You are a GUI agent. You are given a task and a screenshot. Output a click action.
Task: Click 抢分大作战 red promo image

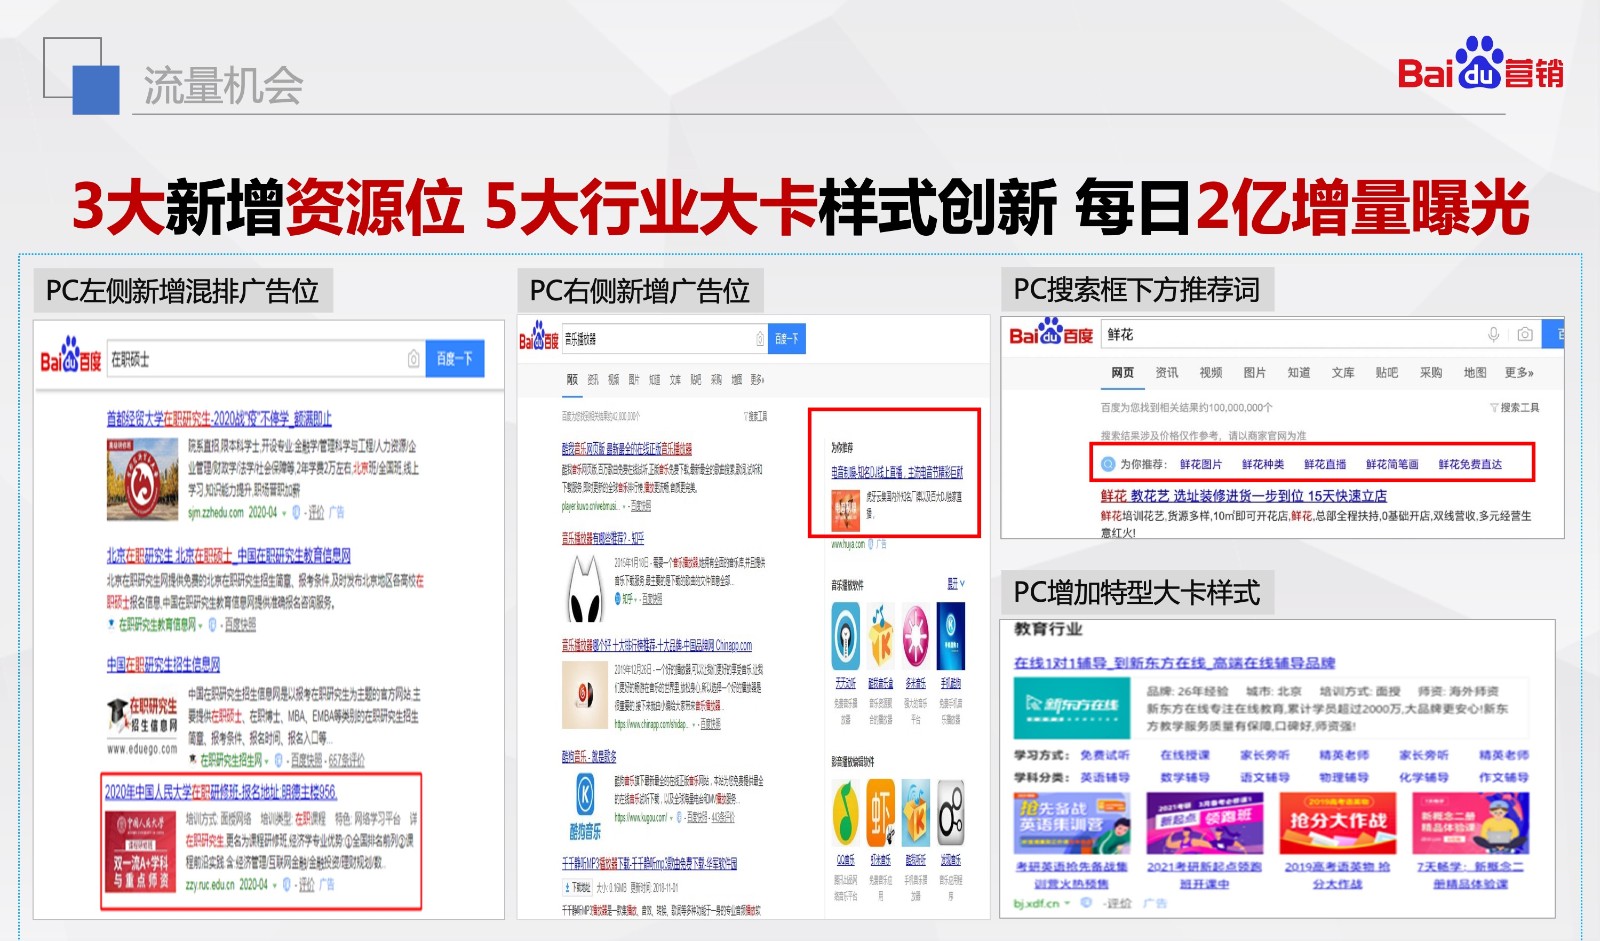(x=1338, y=823)
